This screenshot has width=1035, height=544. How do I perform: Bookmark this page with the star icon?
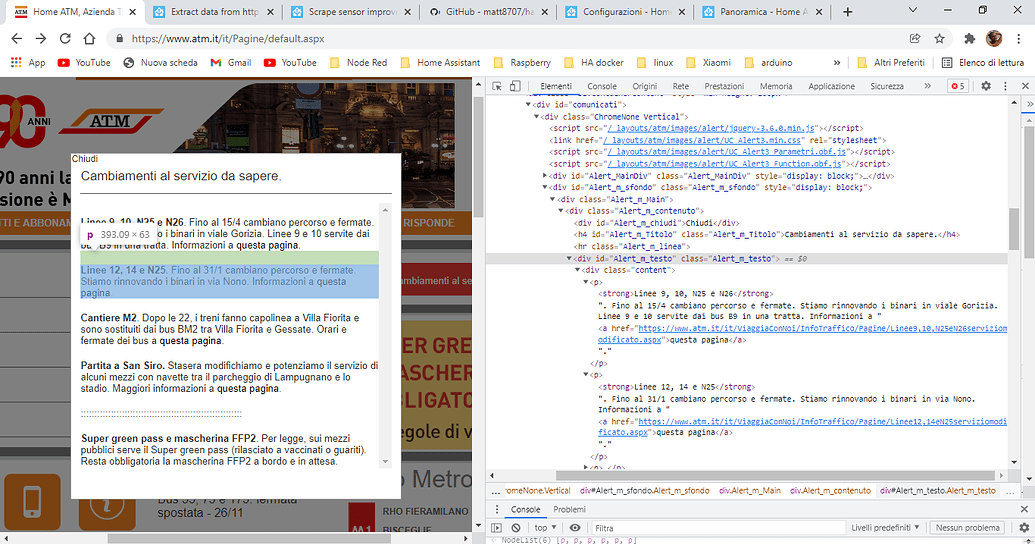(x=939, y=38)
